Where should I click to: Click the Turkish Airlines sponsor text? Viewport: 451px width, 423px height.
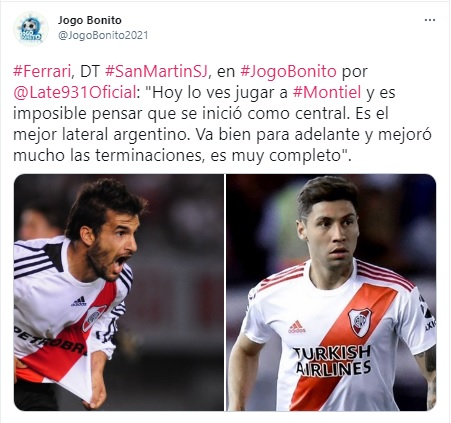(333, 361)
